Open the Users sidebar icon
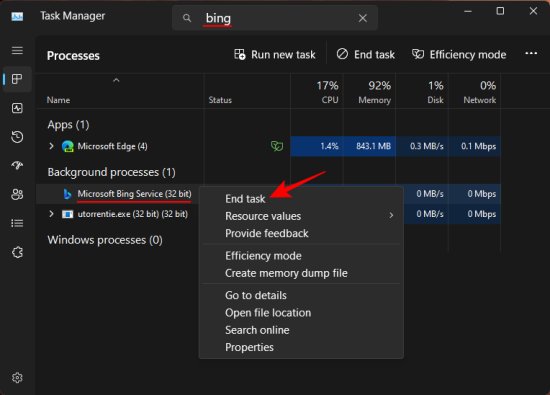Image resolution: width=550 pixels, height=395 pixels. coord(17,194)
